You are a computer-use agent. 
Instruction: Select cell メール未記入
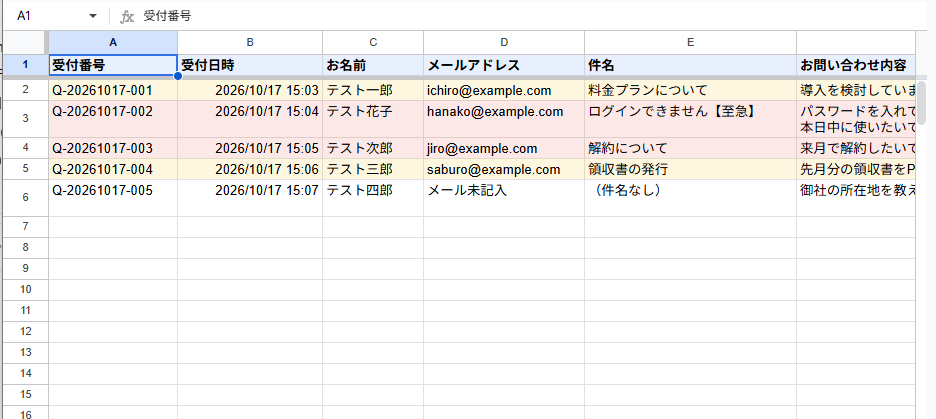504,198
